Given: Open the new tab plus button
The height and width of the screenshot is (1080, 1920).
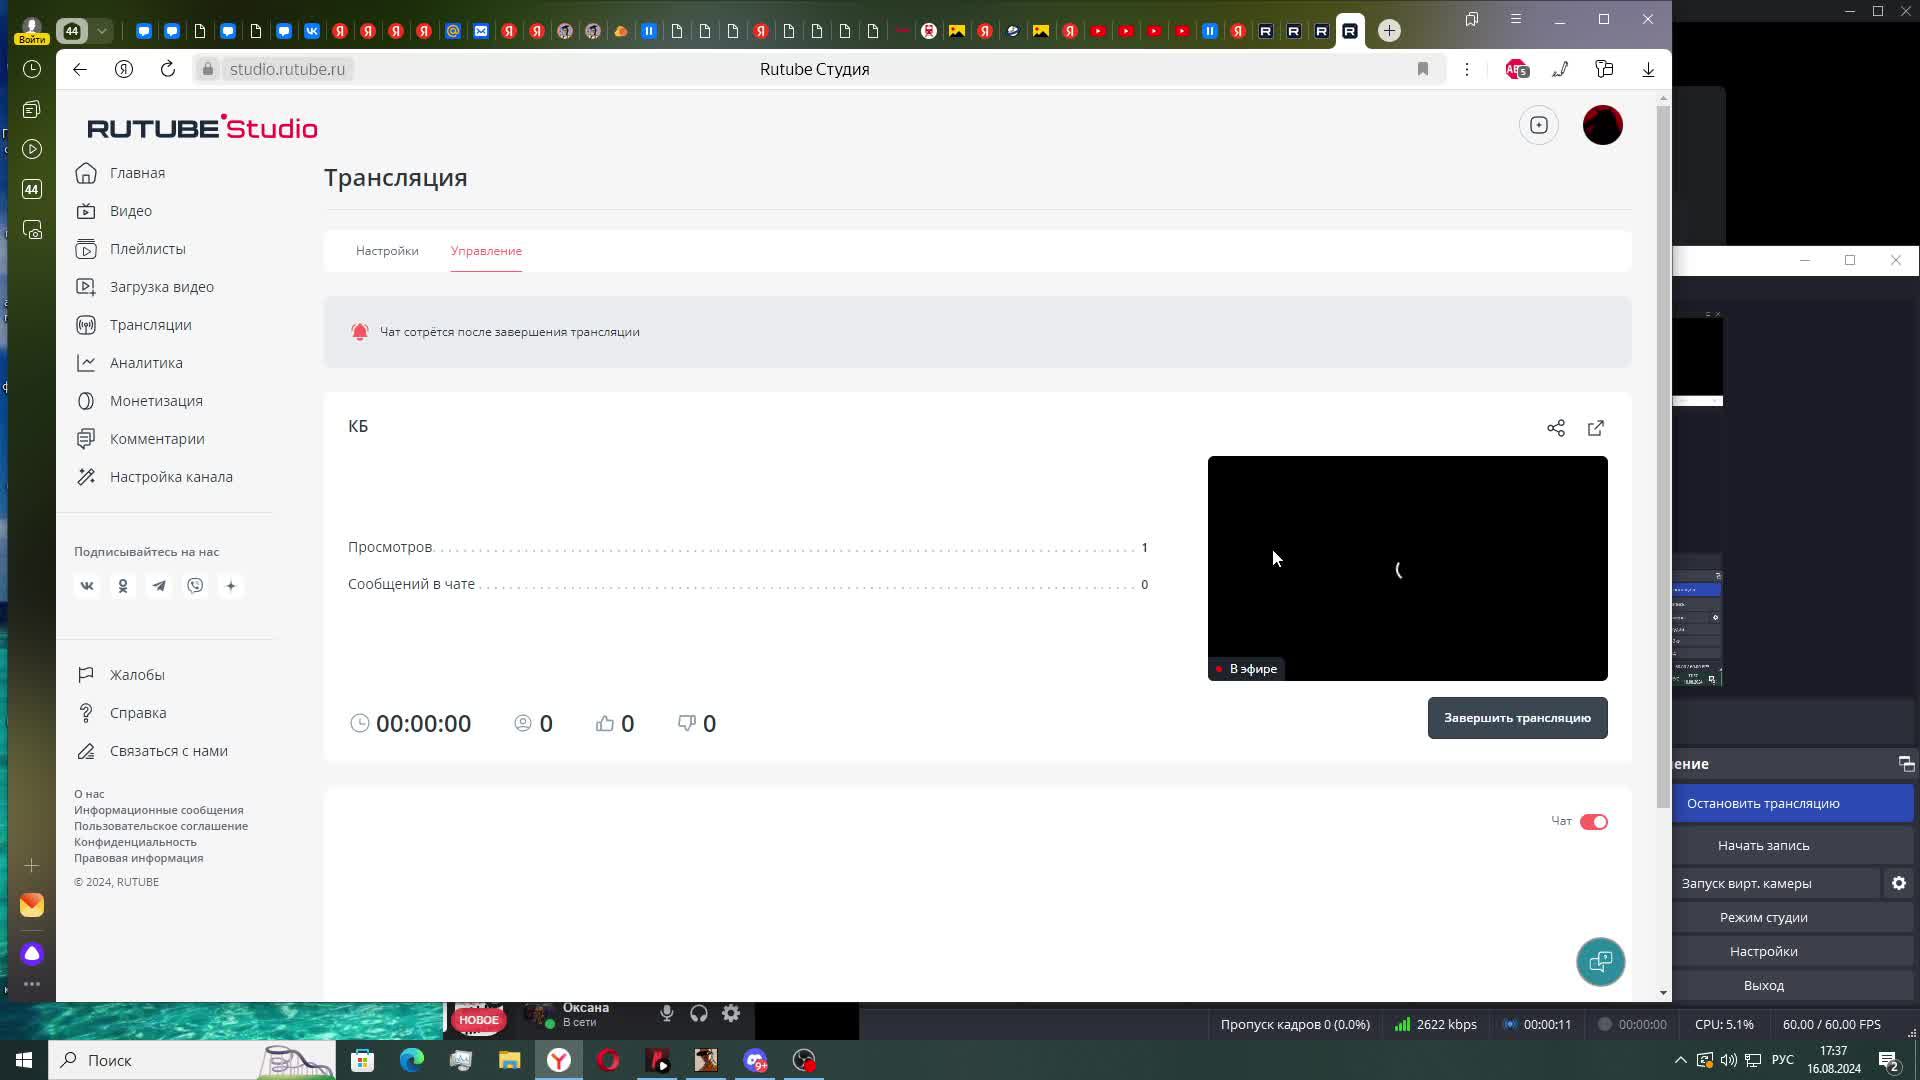Looking at the screenshot, I should pos(1389,31).
